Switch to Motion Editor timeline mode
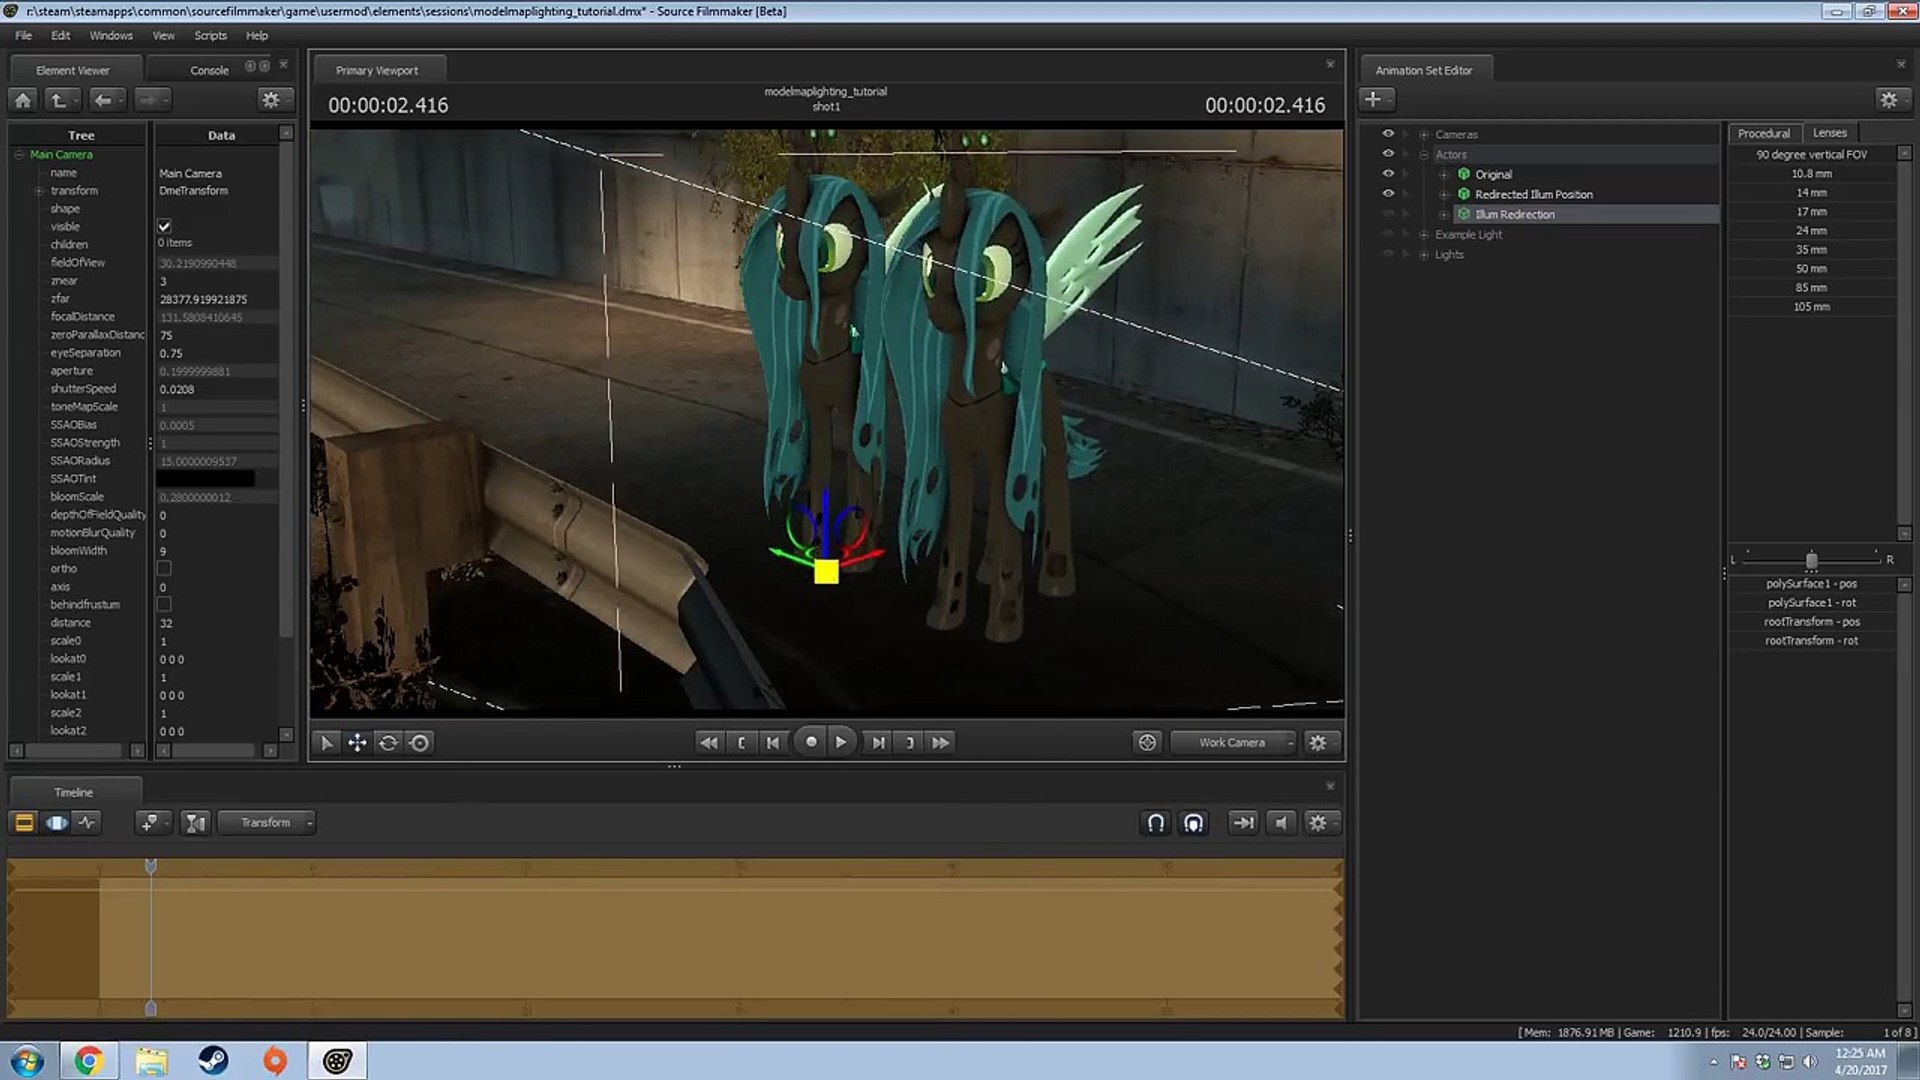The image size is (1920, 1080). 57,822
